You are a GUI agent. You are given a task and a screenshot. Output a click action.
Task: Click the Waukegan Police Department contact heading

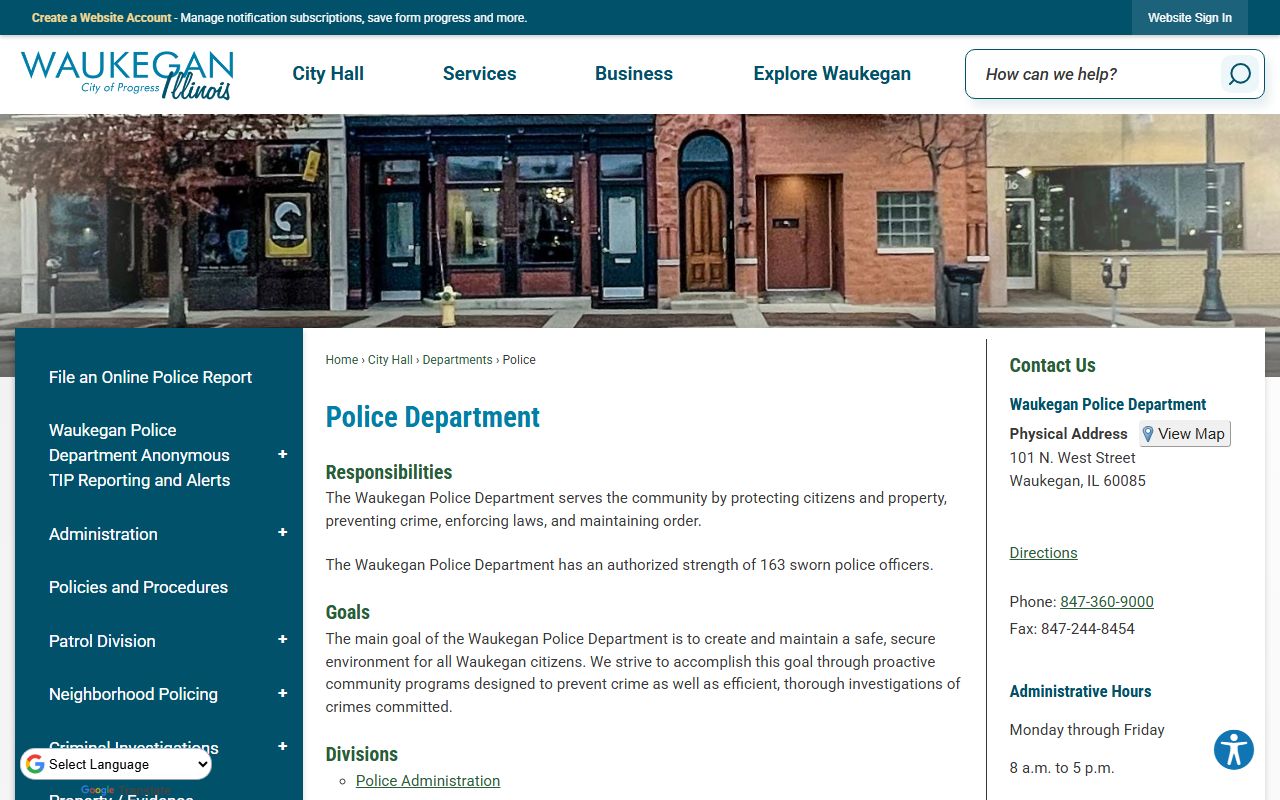(1107, 404)
